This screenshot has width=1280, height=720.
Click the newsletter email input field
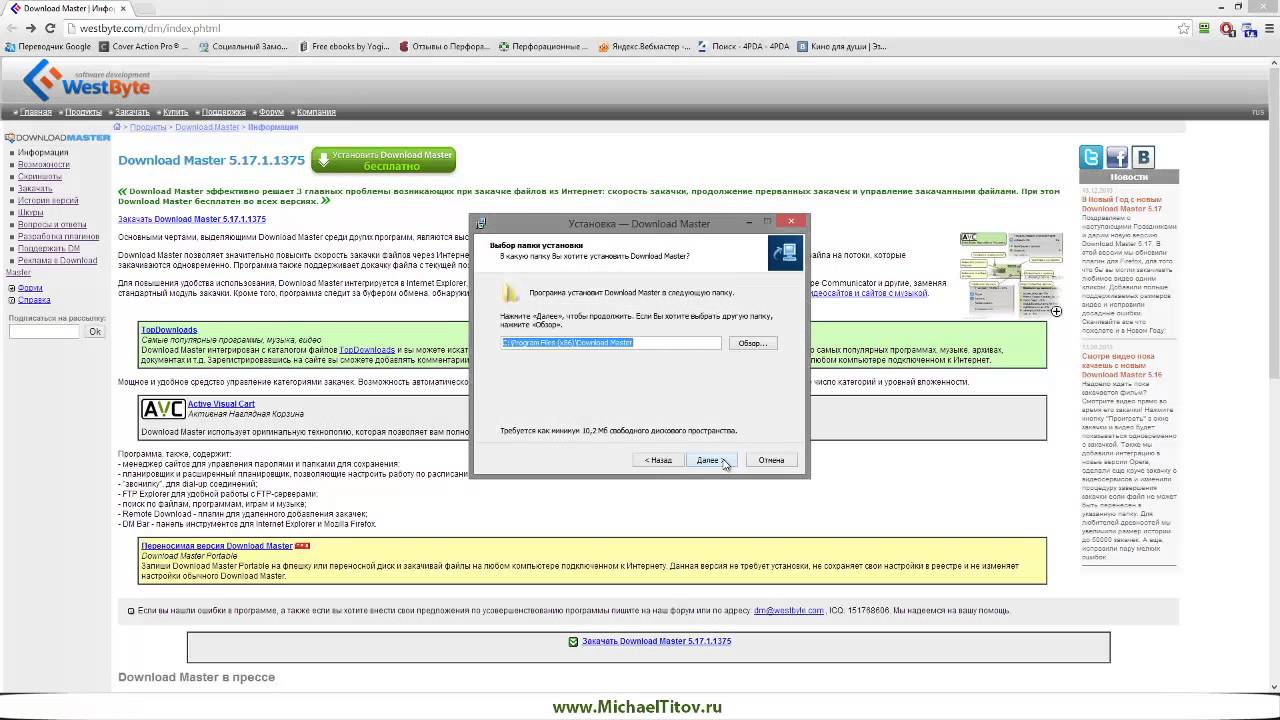[x=44, y=331]
